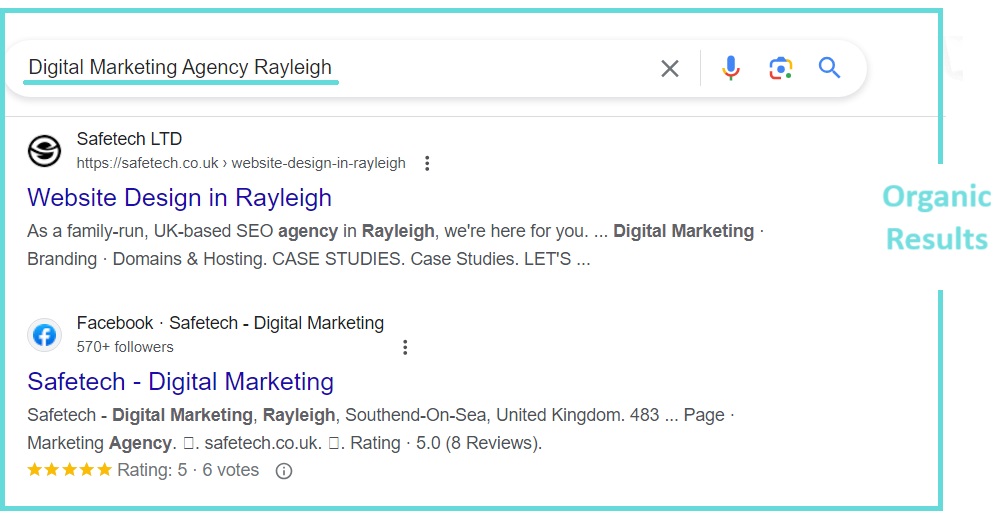Clear the search query with the X icon

pyautogui.click(x=670, y=68)
